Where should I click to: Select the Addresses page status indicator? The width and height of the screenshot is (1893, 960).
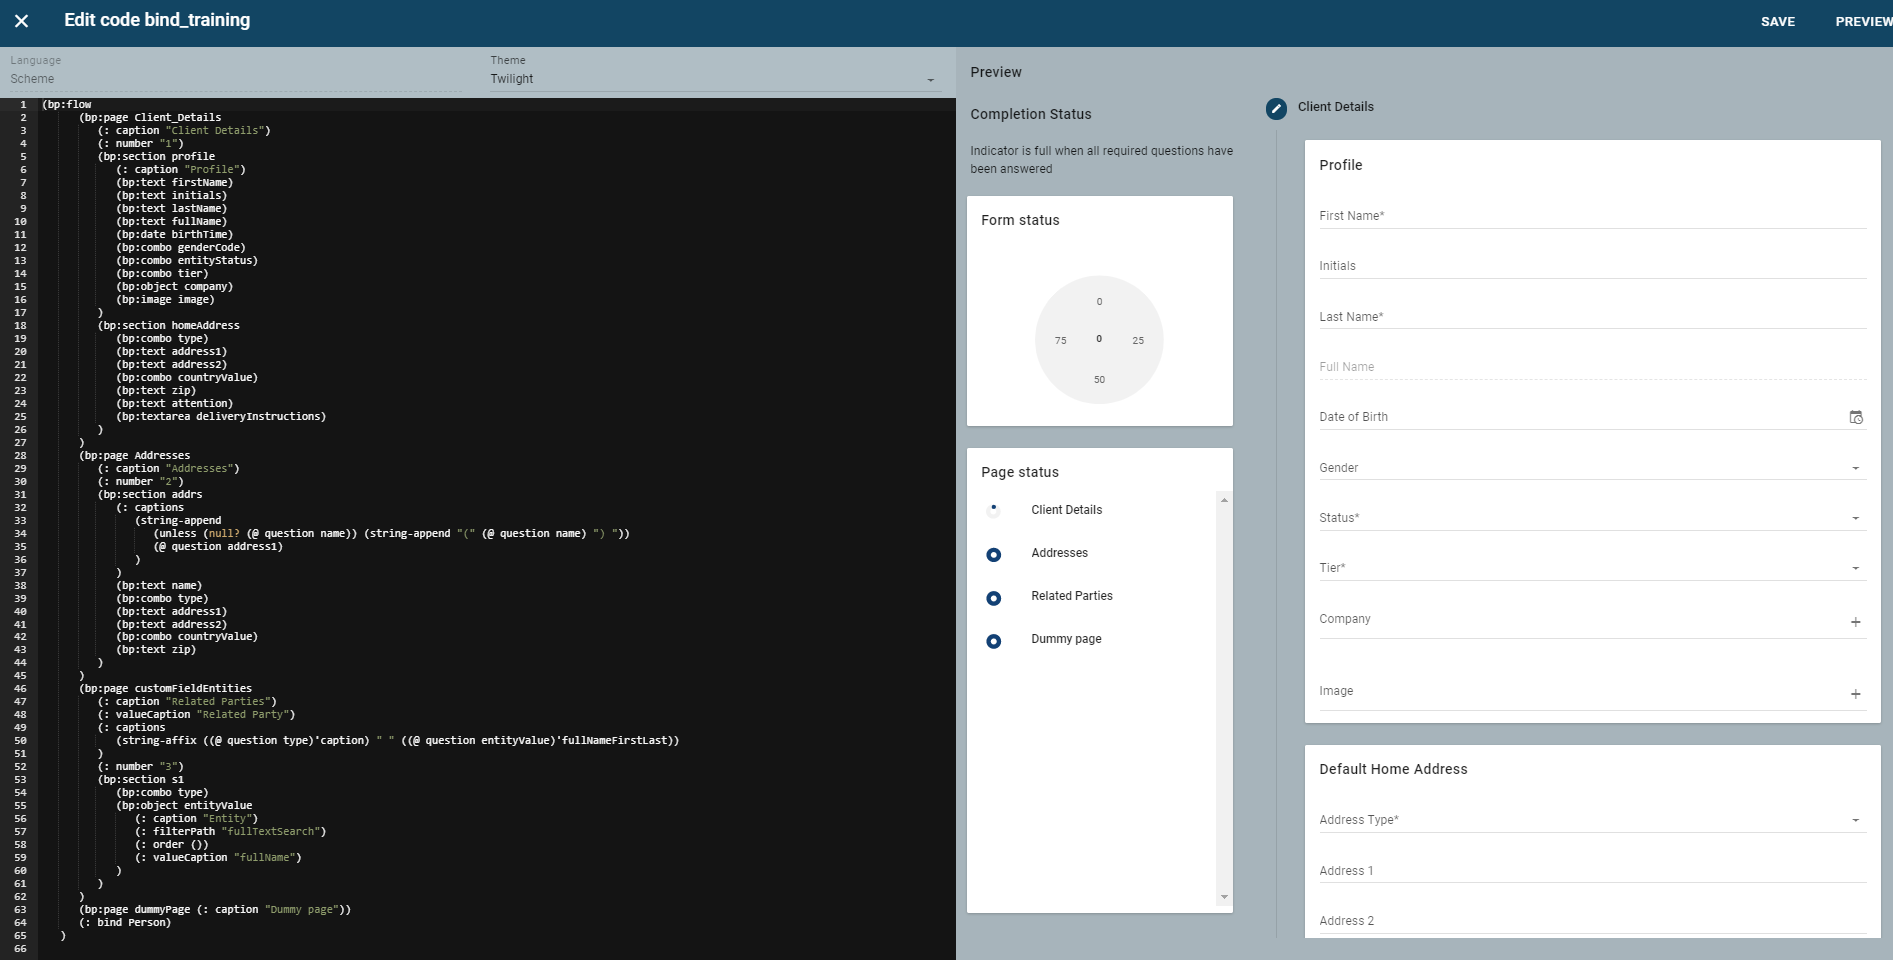pyautogui.click(x=993, y=555)
